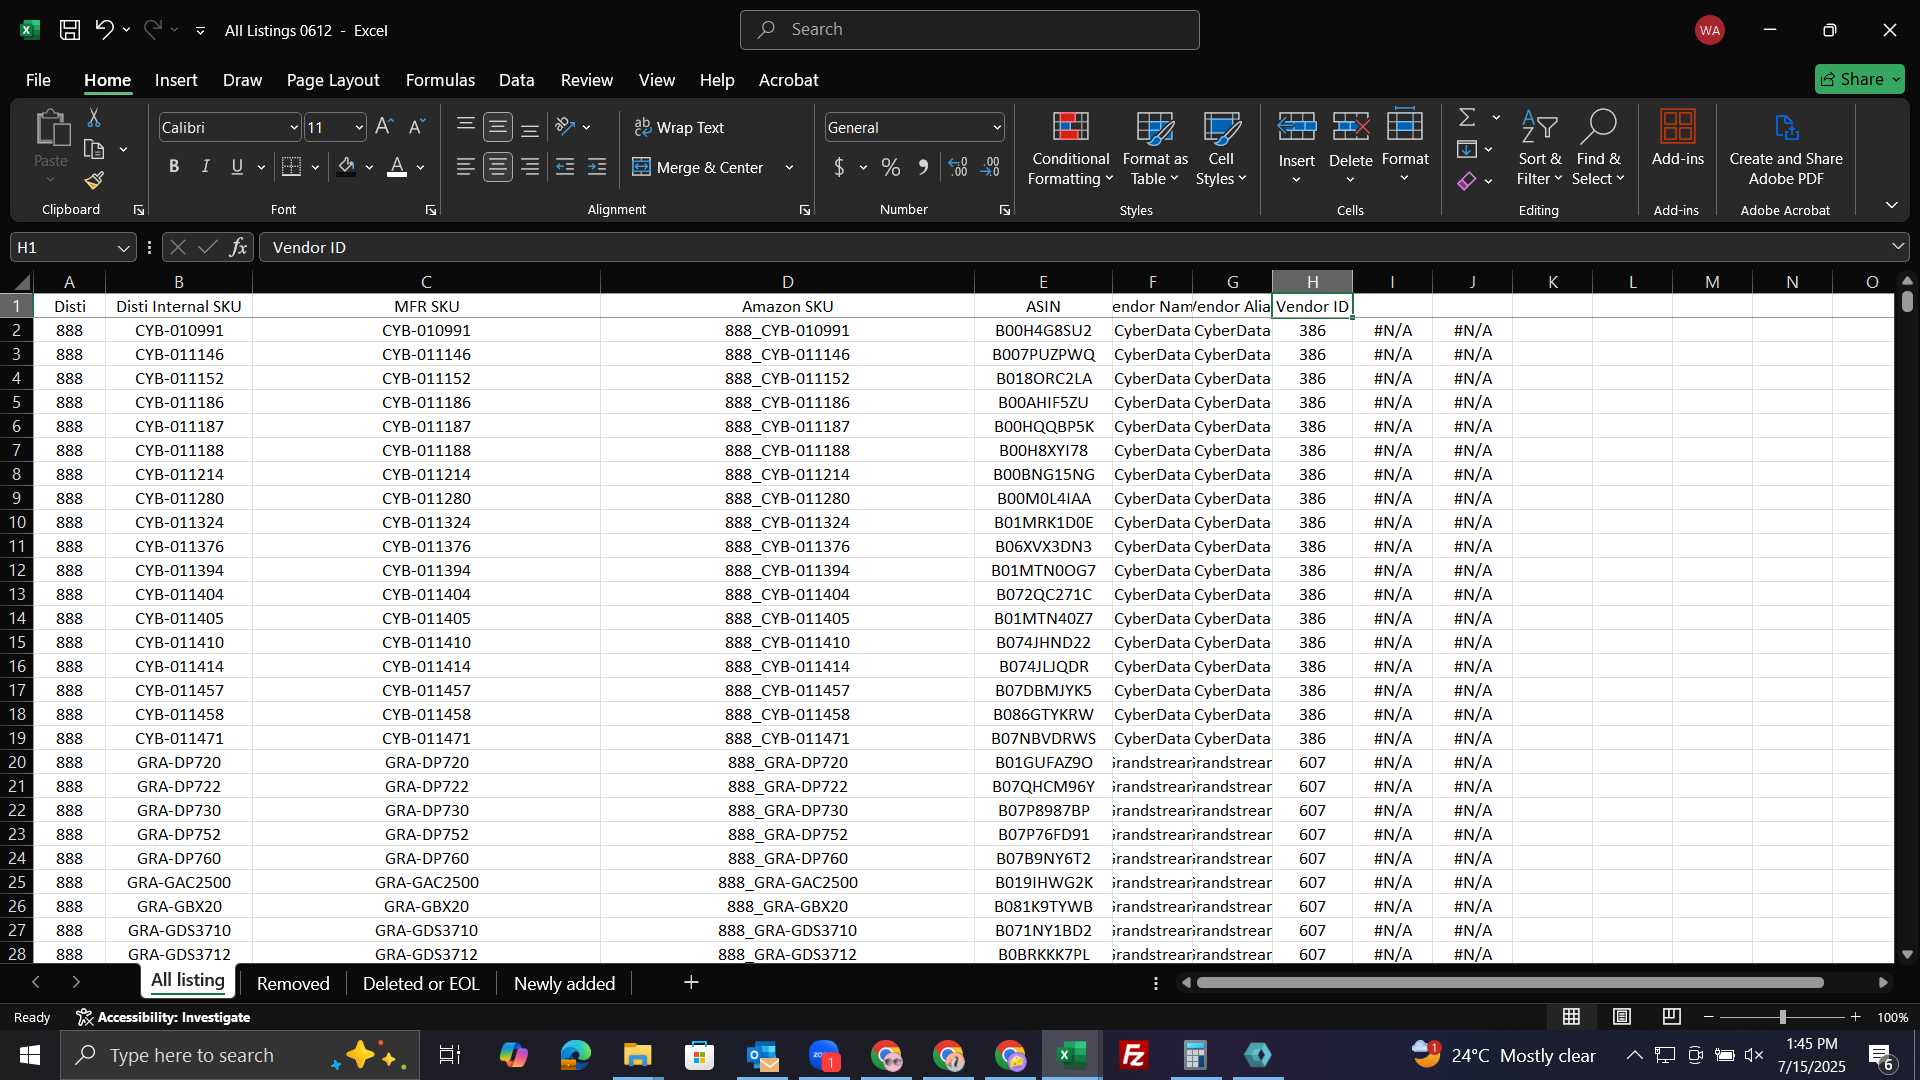This screenshot has height=1080, width=1920.
Task: Click Create and Share Adobe PDF
Action: pos(1786,148)
